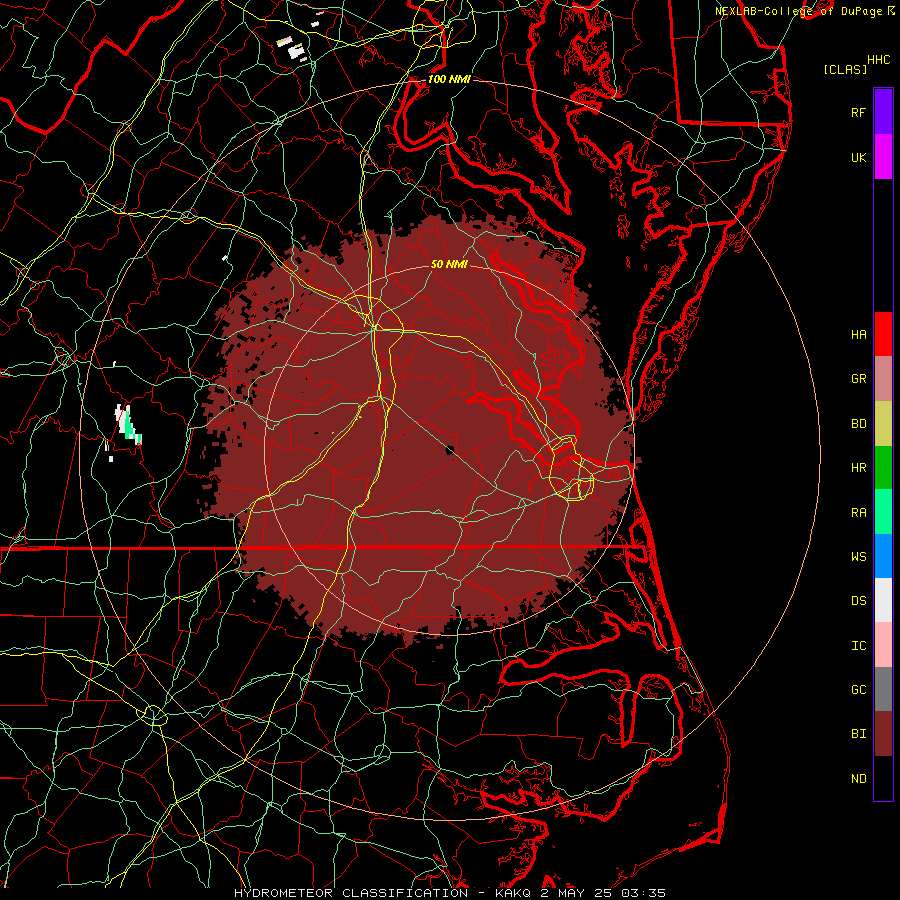
Task: Click the green rain echo west of radar
Action: click(130, 428)
